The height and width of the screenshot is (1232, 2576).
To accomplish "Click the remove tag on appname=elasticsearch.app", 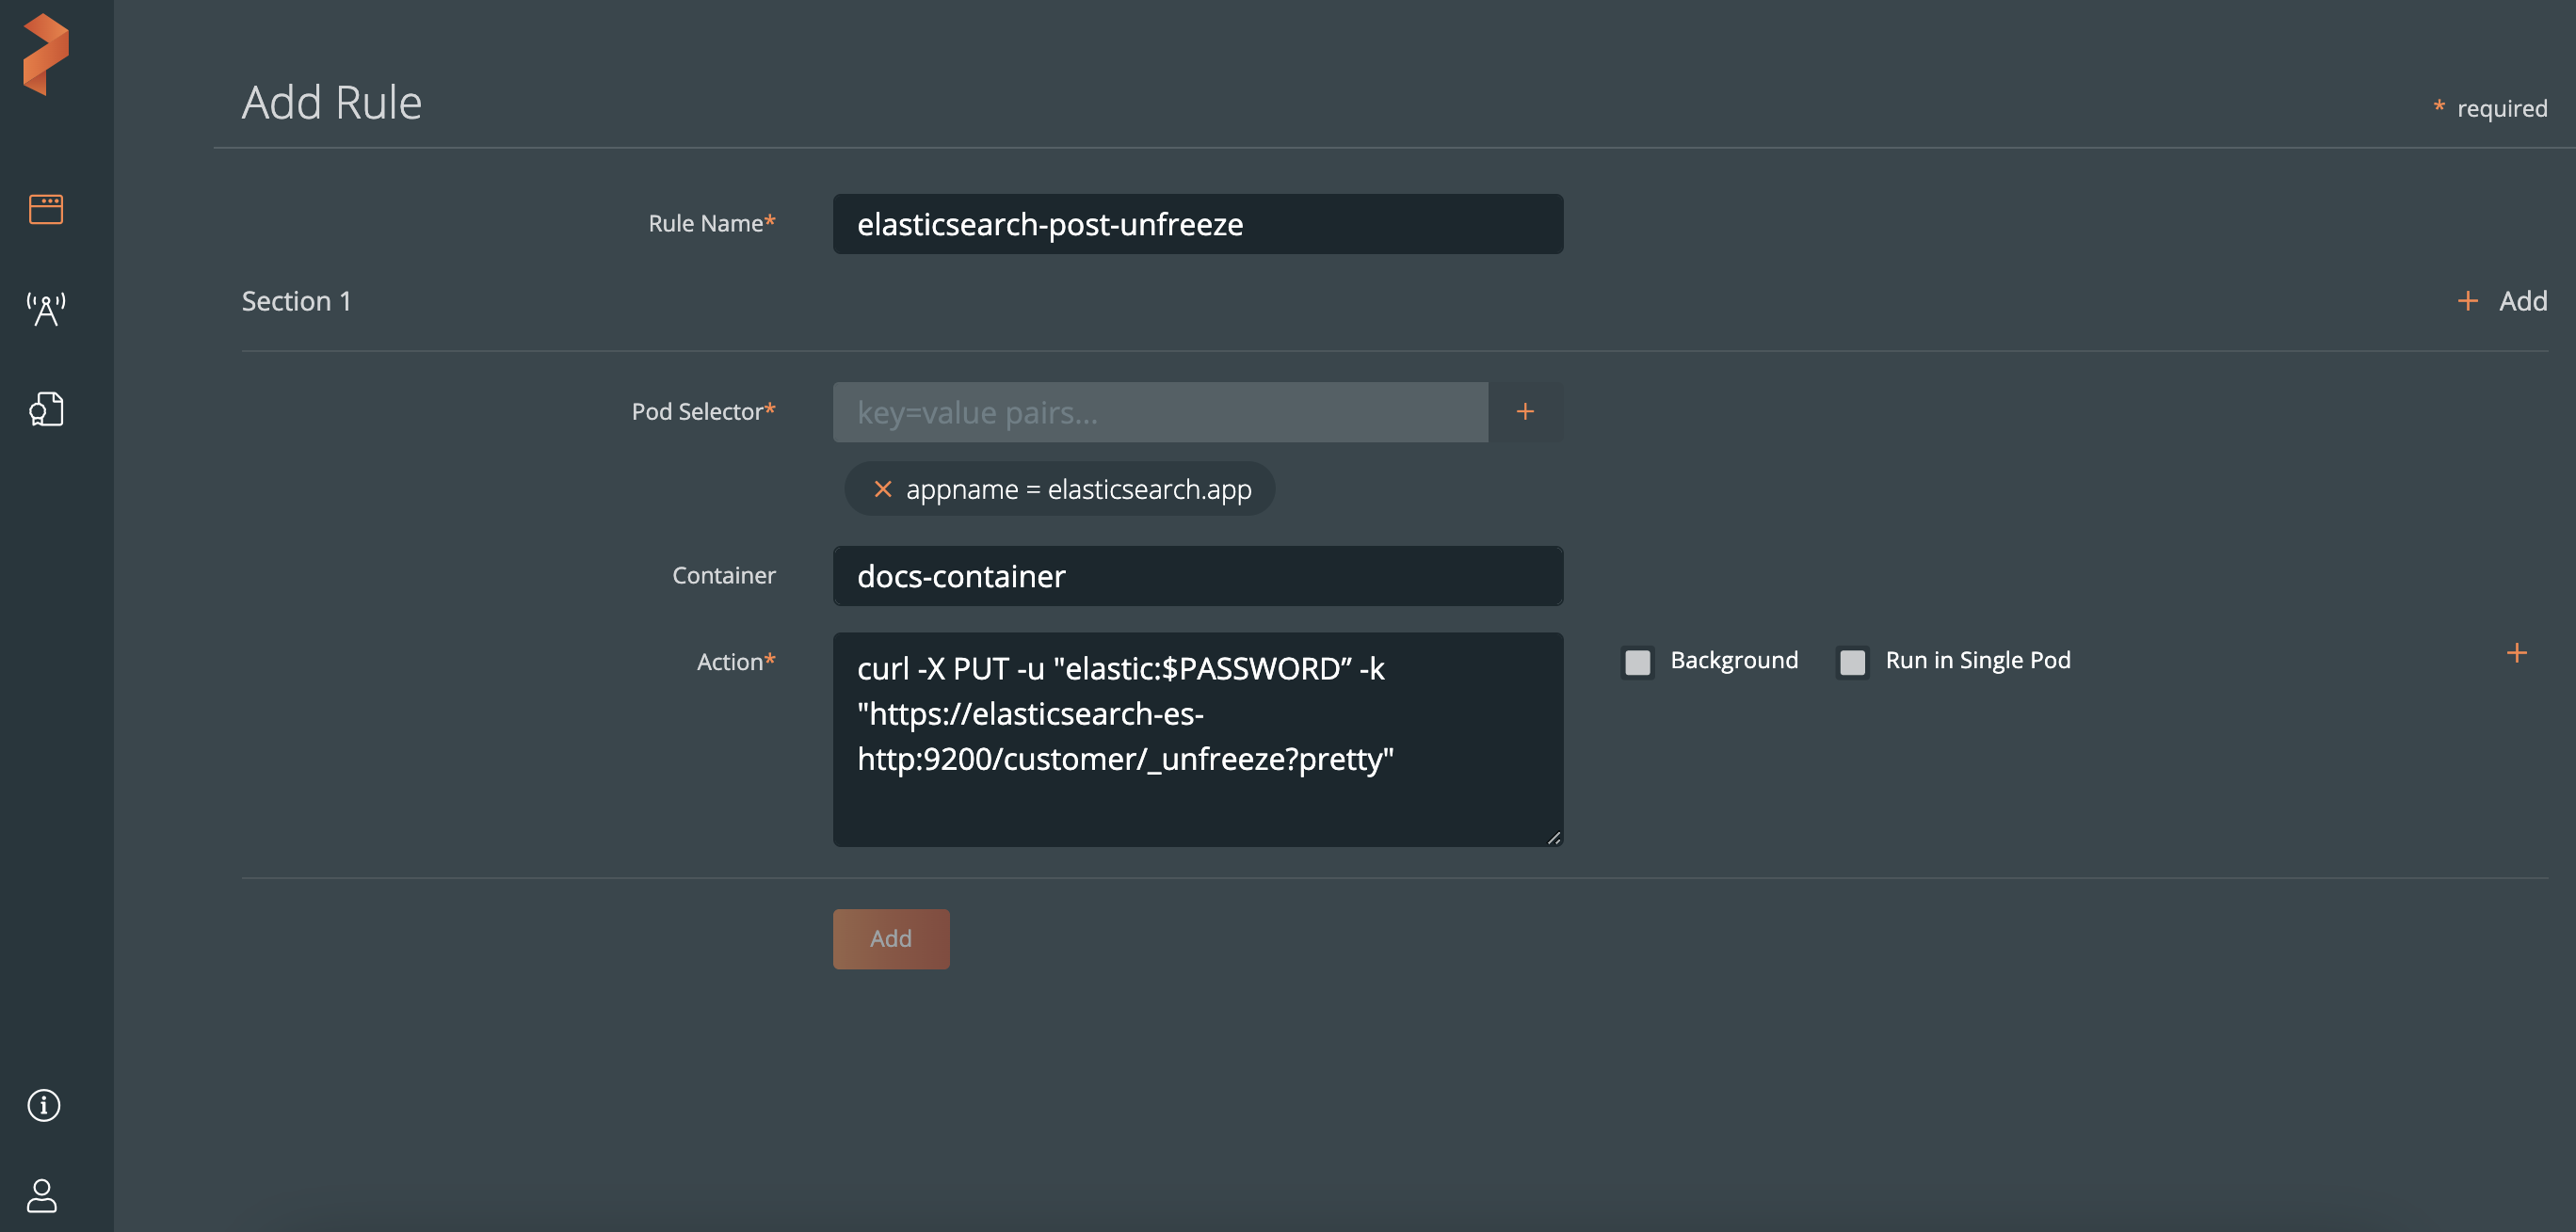I will 879,488.
